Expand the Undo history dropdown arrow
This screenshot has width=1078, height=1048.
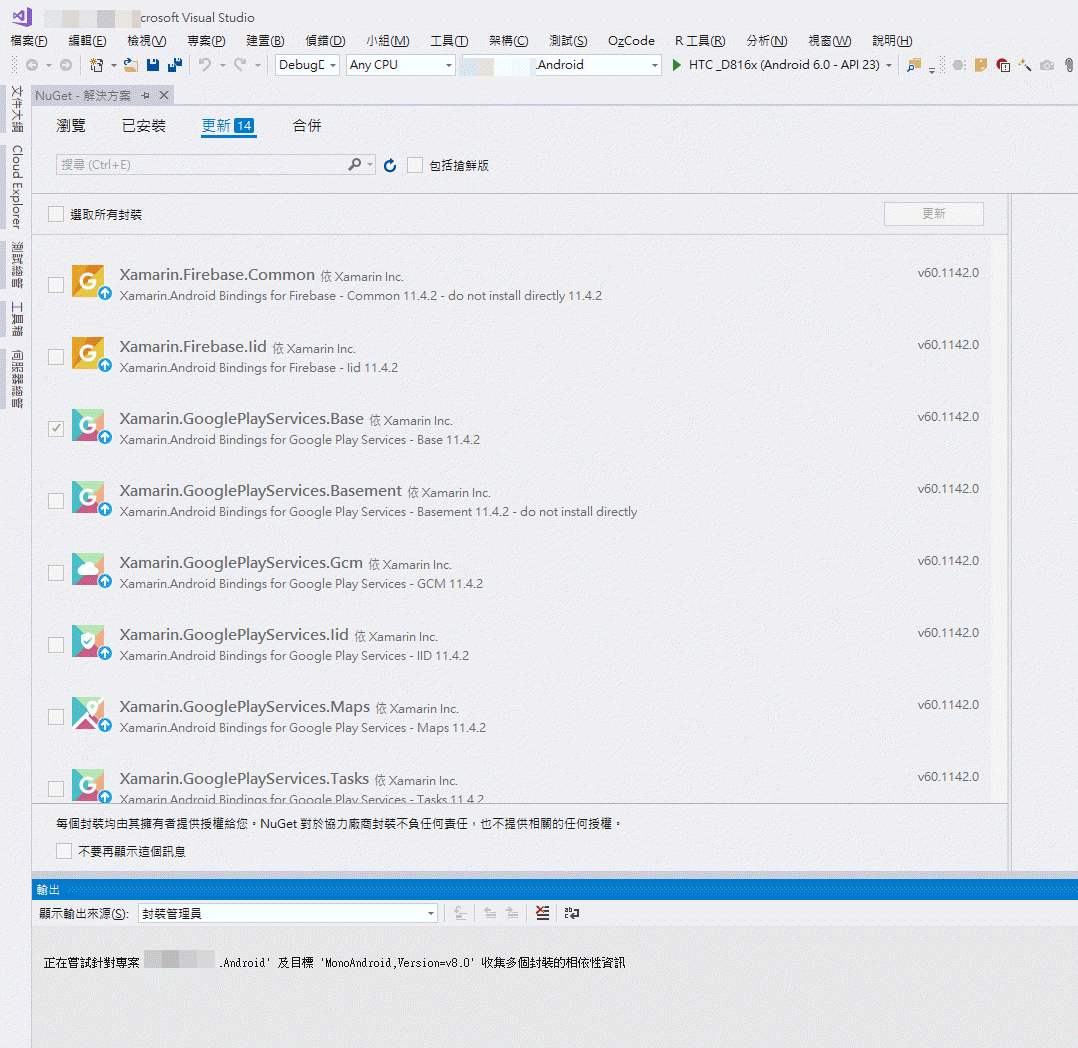click(223, 65)
